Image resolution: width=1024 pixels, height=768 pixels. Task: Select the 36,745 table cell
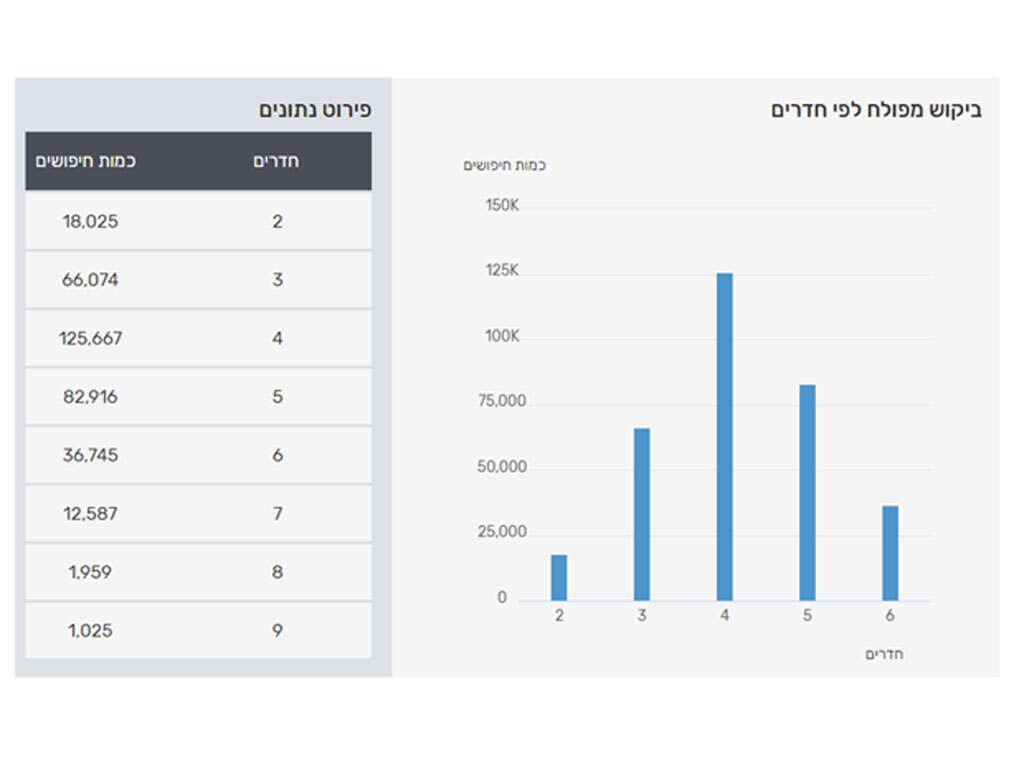pyautogui.click(x=90, y=455)
